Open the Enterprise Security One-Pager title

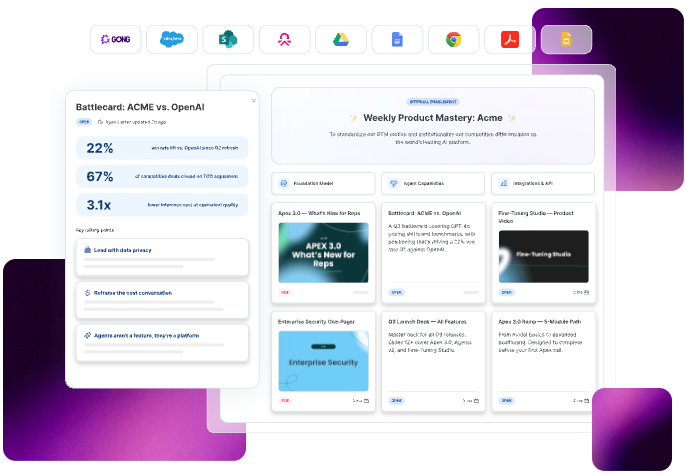pos(316,321)
